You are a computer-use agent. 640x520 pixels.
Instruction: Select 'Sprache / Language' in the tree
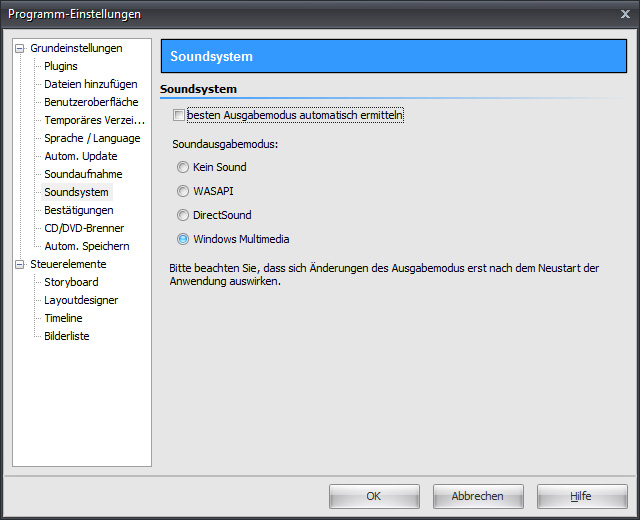[x=92, y=138]
